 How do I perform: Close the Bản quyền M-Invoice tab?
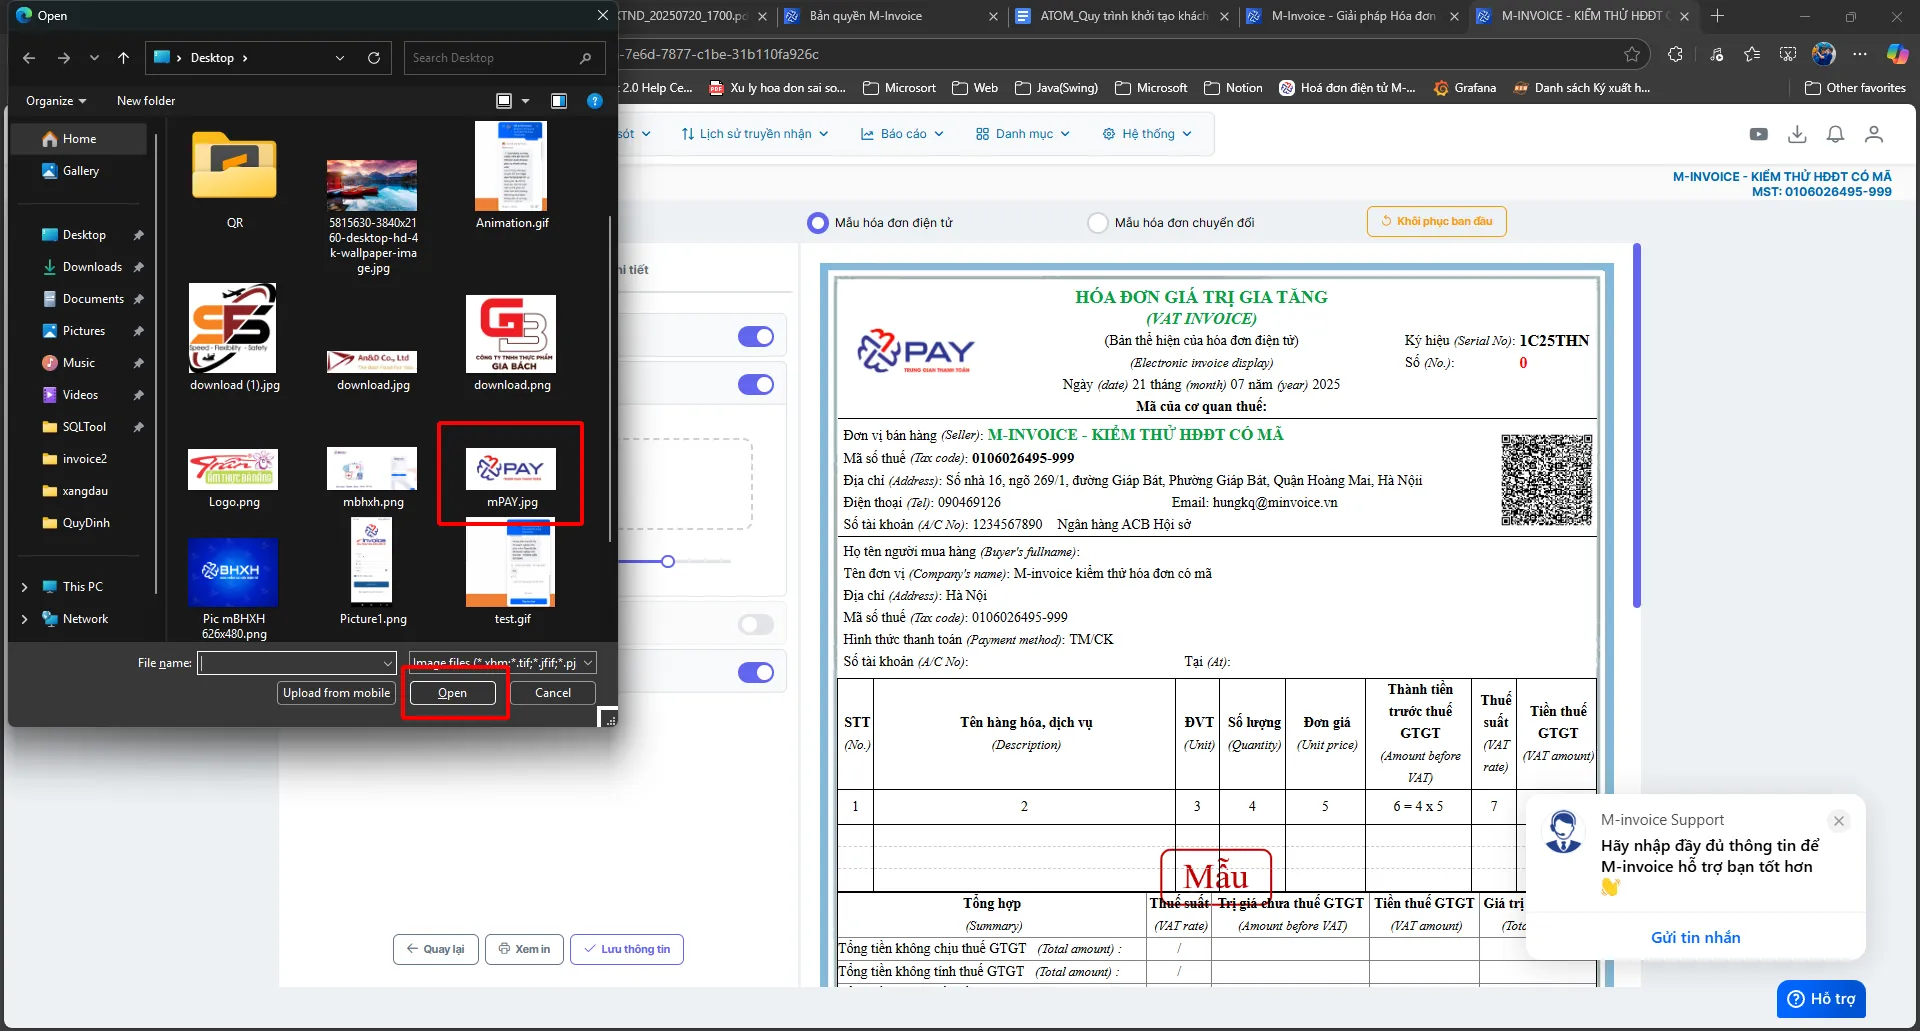click(993, 16)
